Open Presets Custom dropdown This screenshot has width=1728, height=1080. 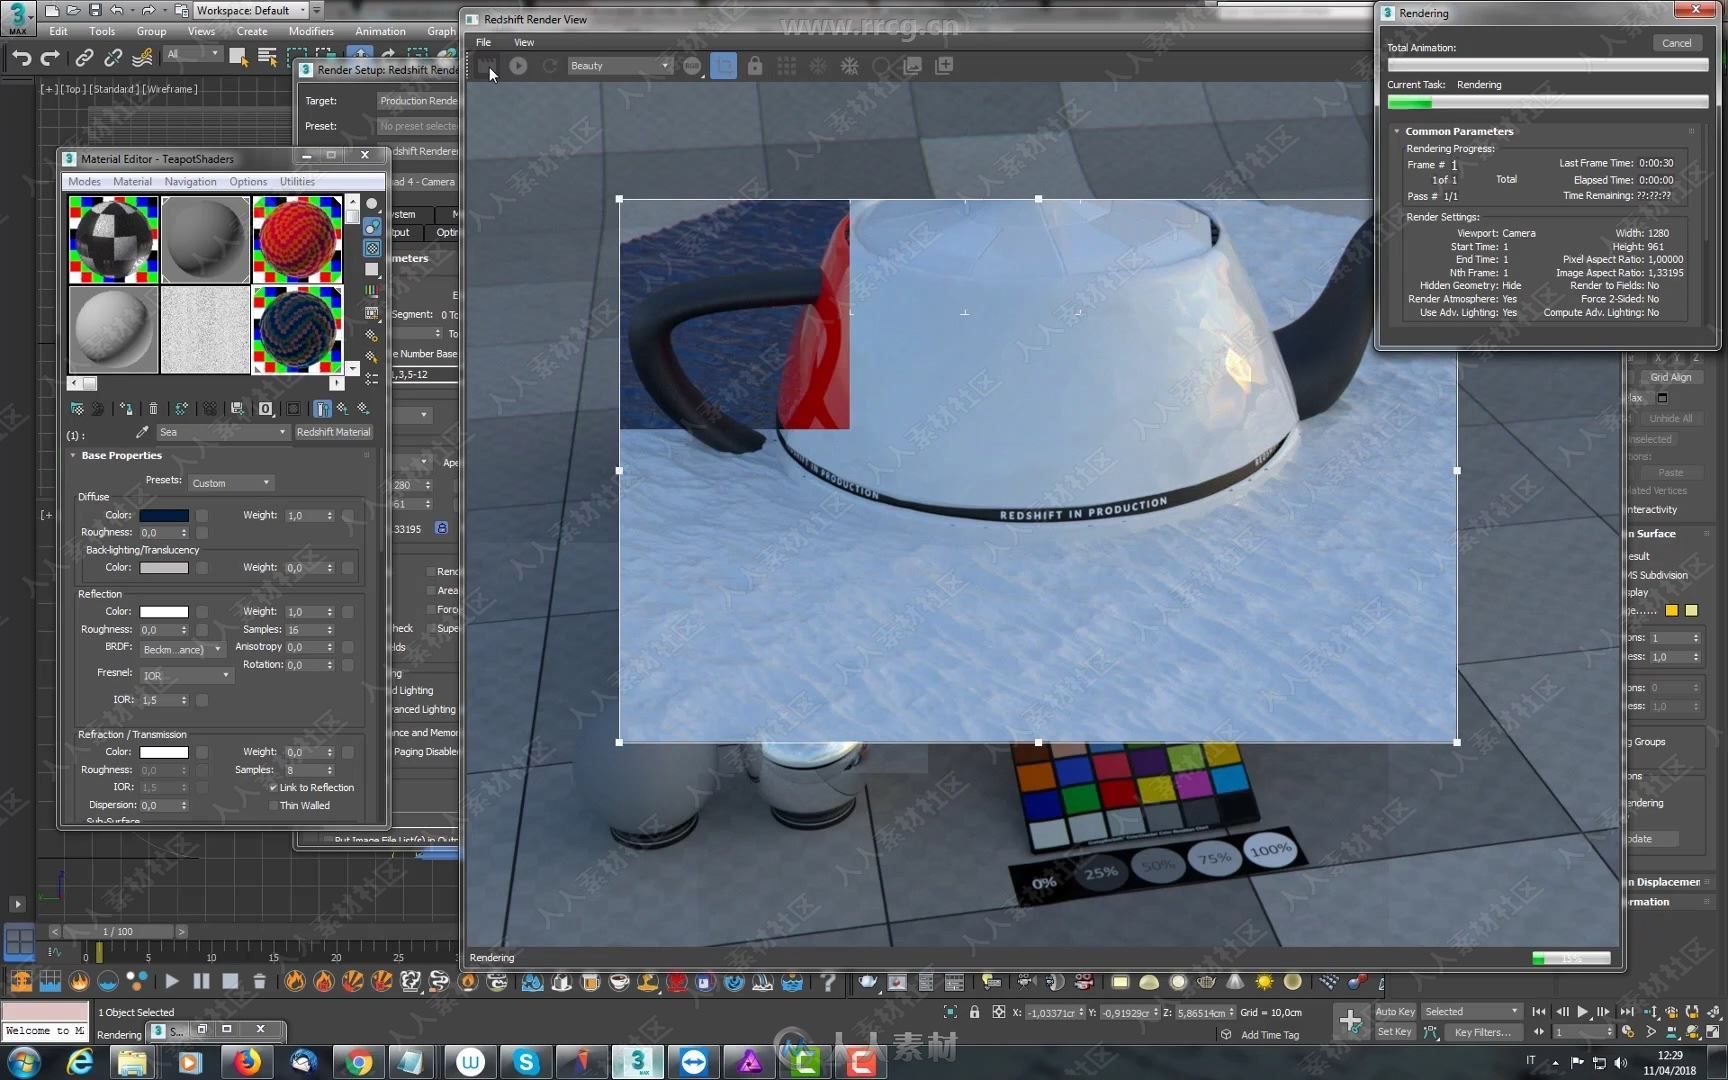click(x=231, y=483)
